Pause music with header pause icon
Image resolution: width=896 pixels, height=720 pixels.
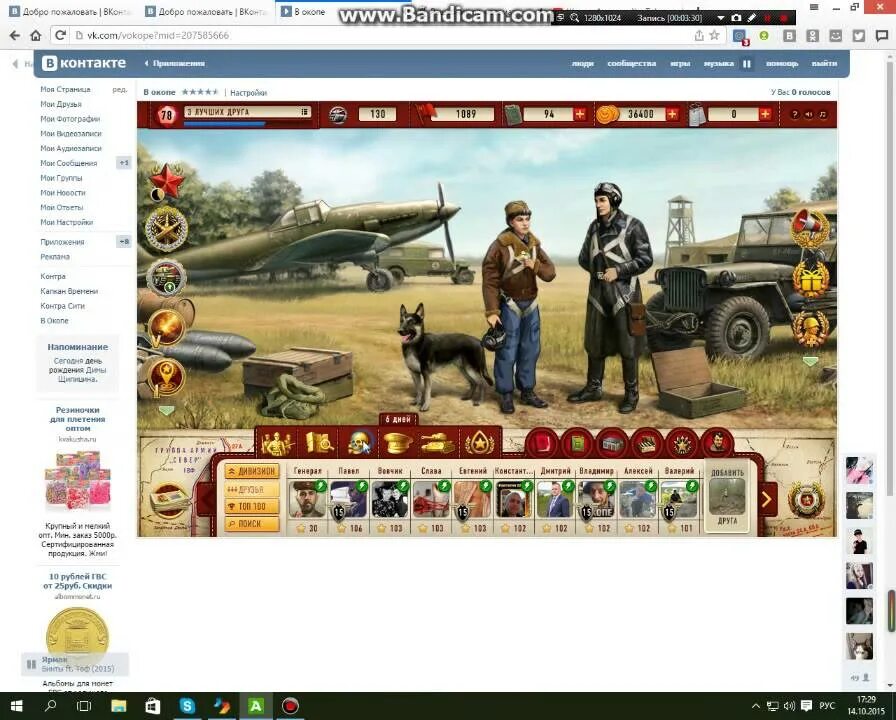[746, 64]
